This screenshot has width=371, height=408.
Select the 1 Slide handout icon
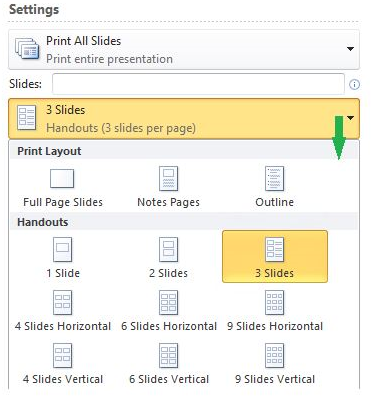tap(63, 249)
